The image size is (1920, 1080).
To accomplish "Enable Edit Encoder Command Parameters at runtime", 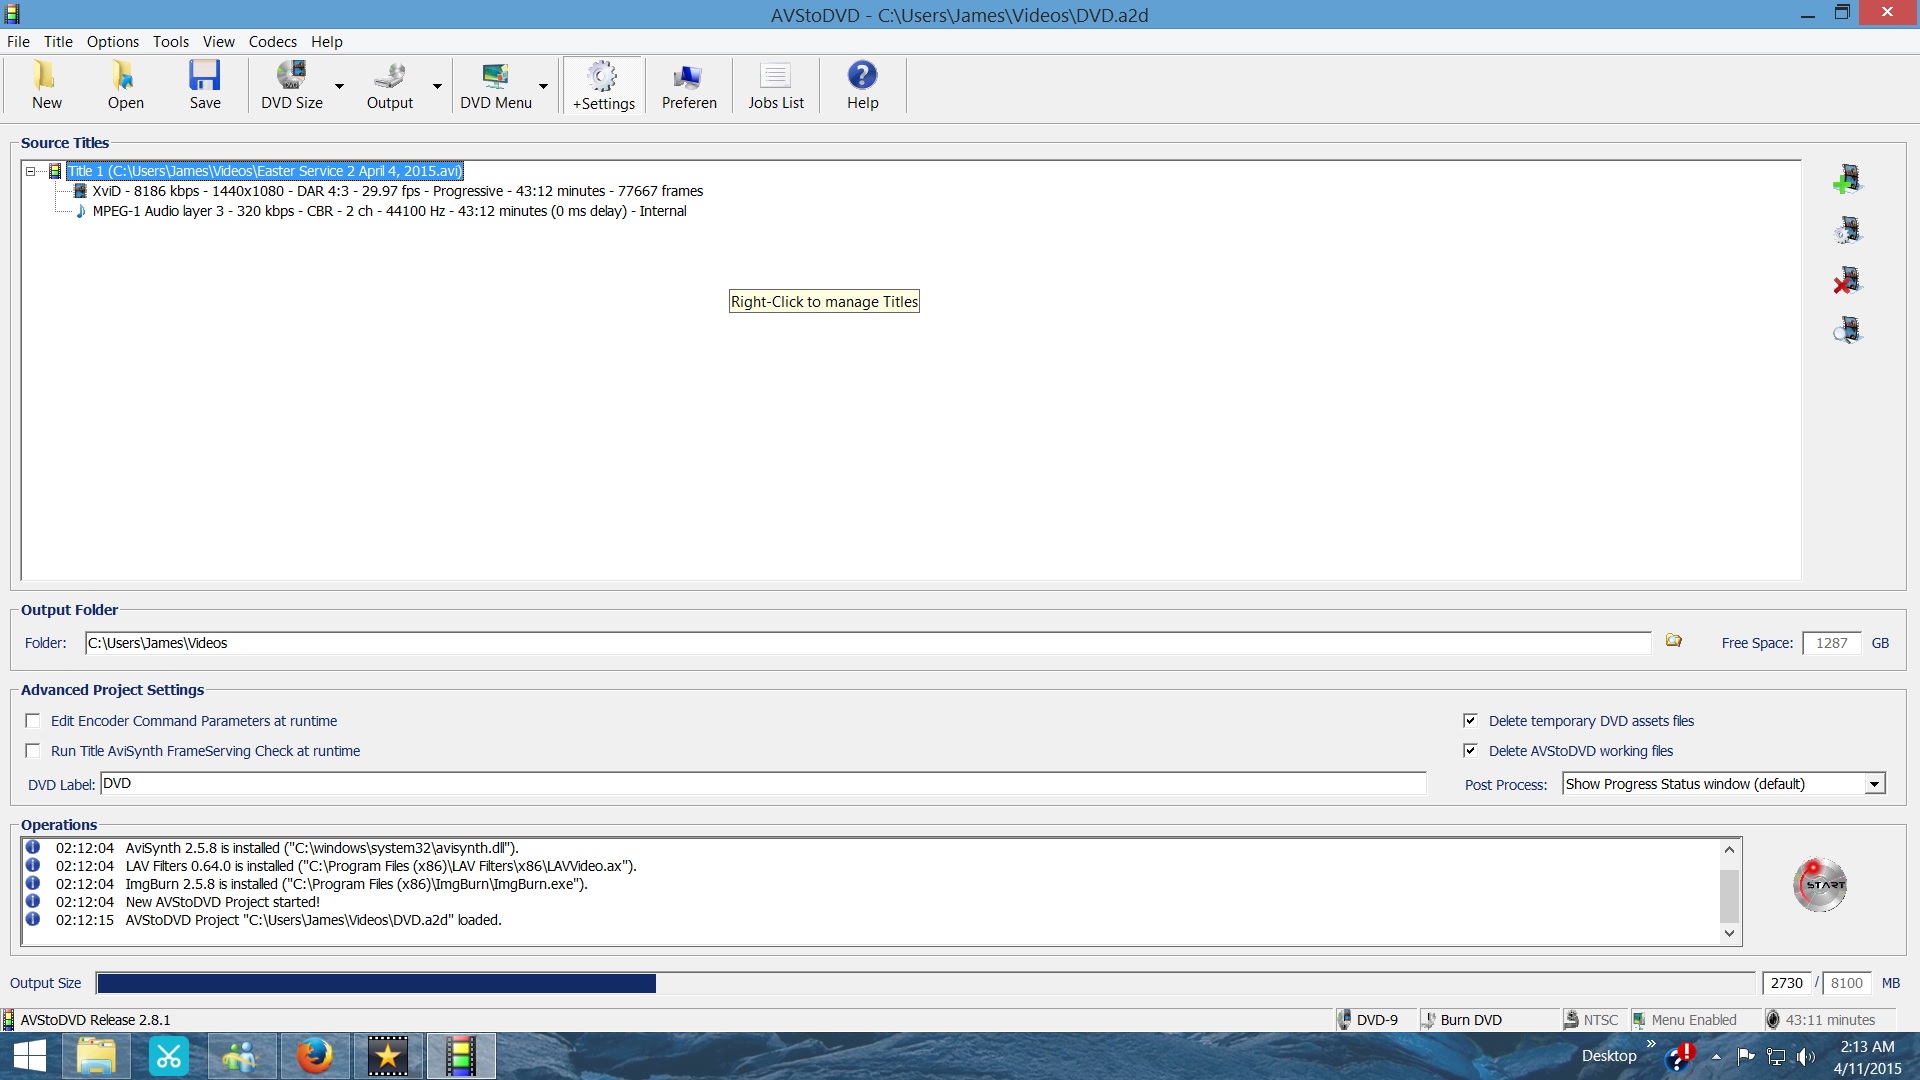I will pyautogui.click(x=33, y=721).
